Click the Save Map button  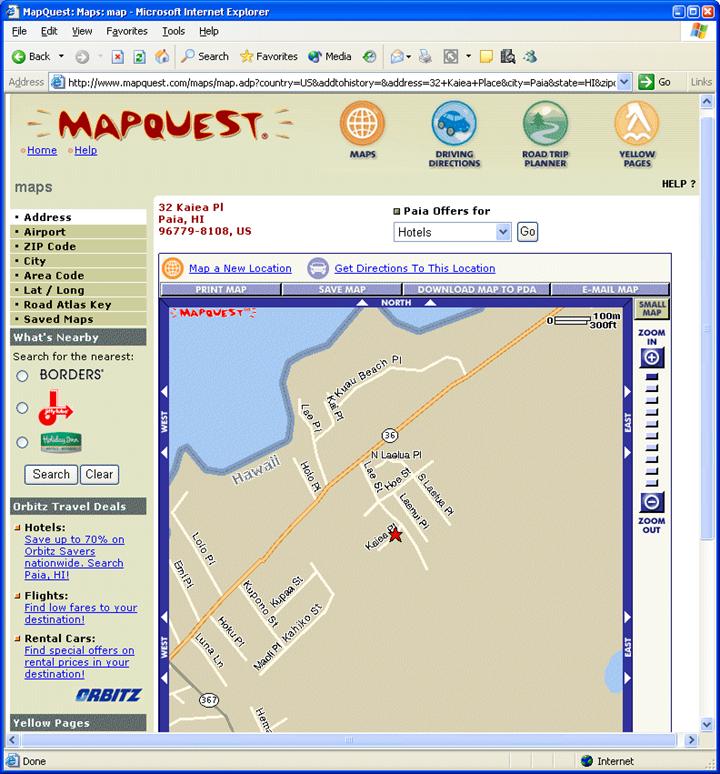[342, 289]
